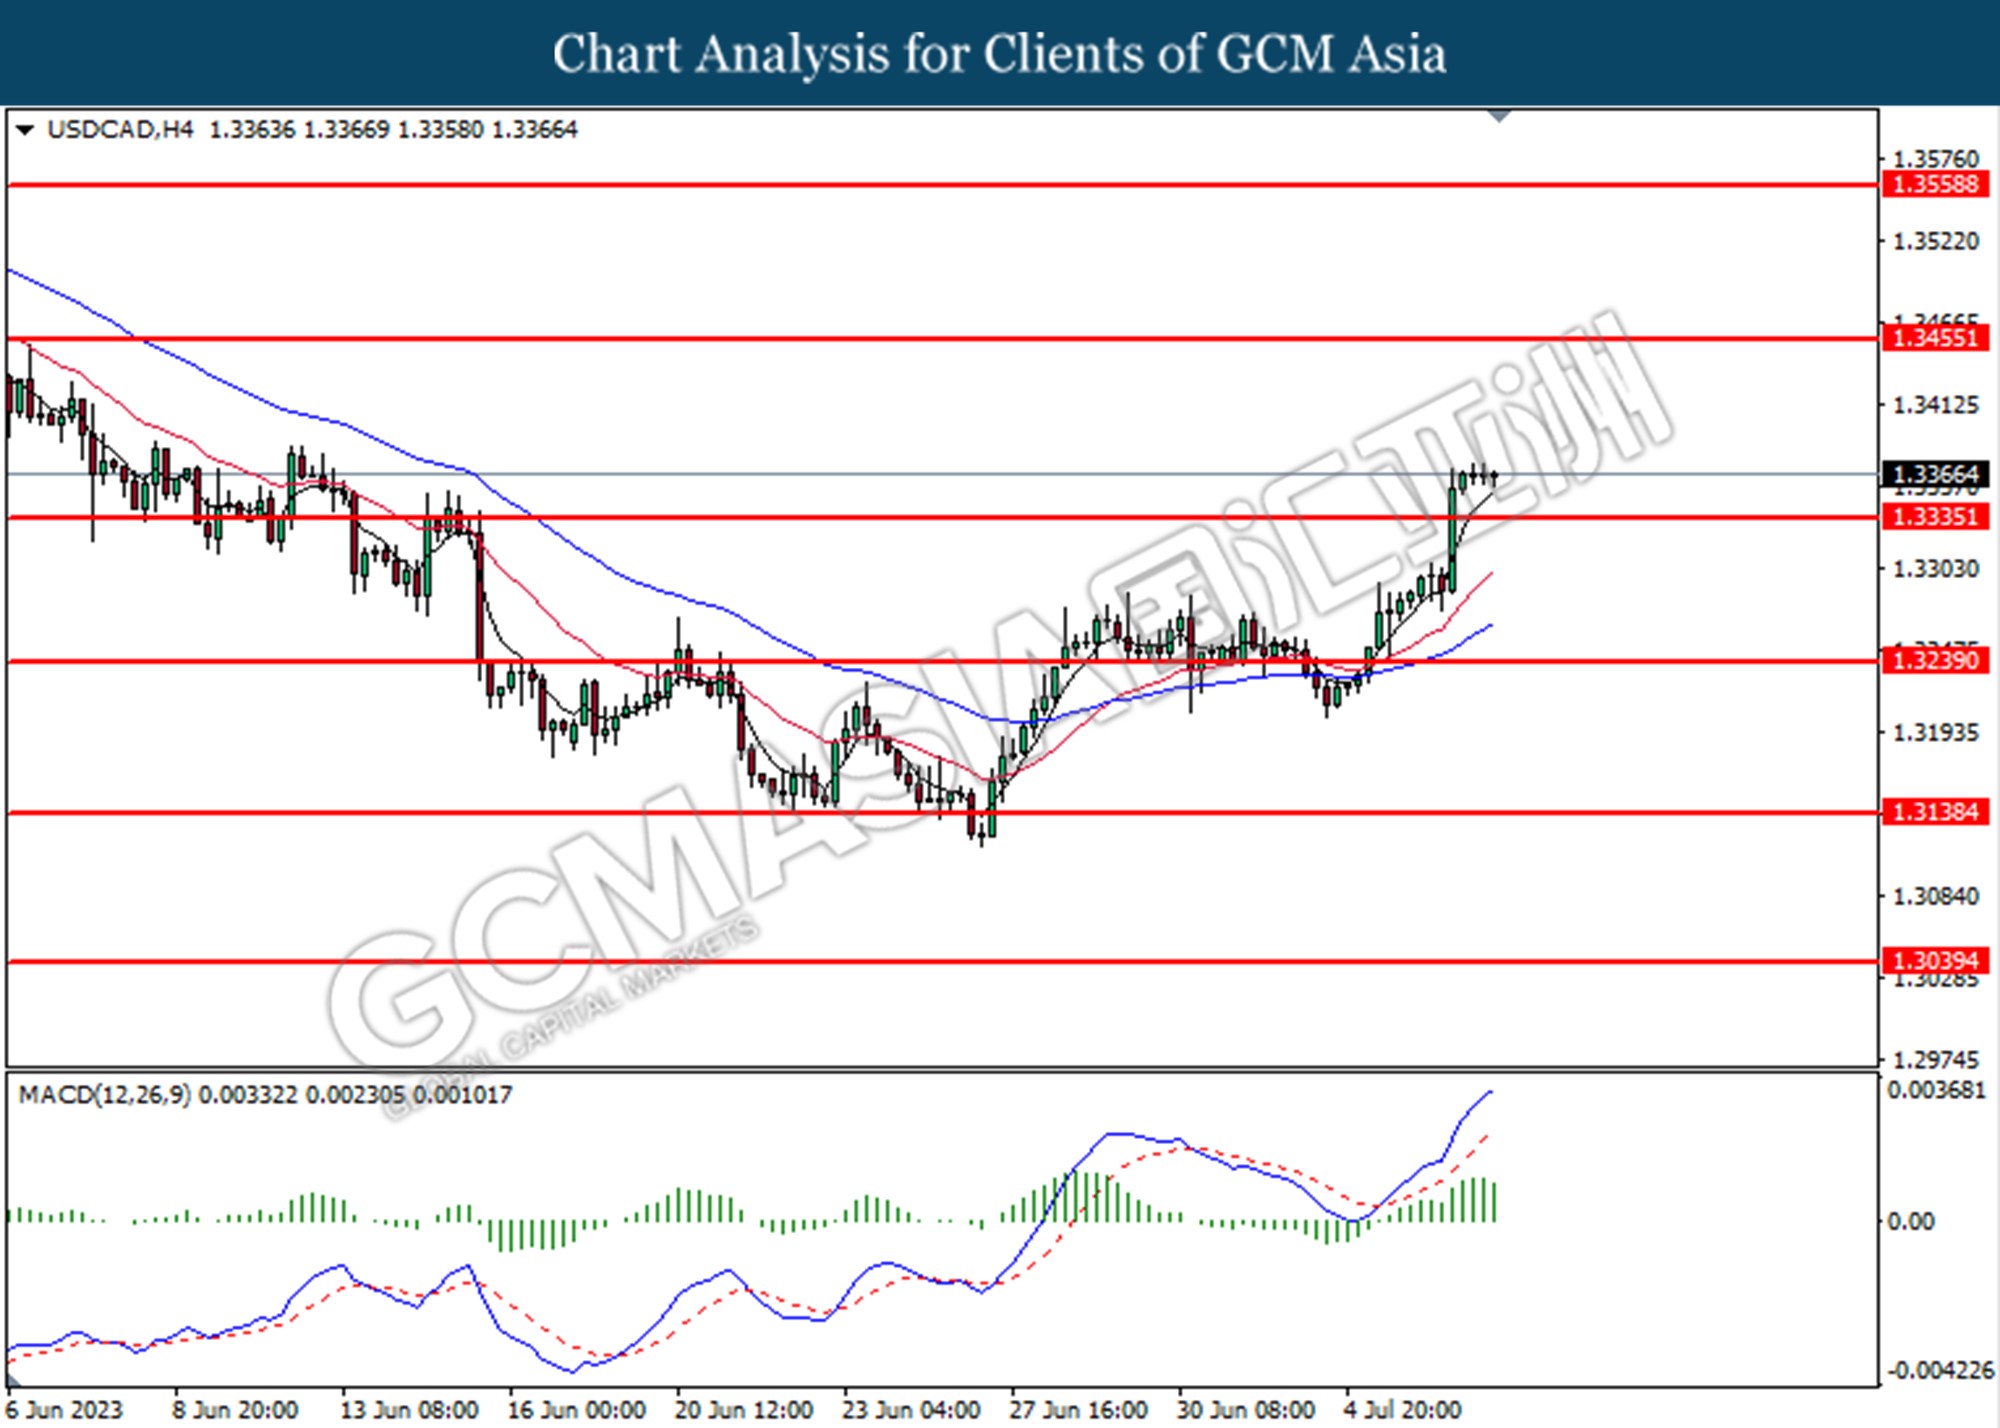The height and width of the screenshot is (1428, 2000).
Task: Click the 8 Jun 20:00 time label
Action: coord(235,1410)
